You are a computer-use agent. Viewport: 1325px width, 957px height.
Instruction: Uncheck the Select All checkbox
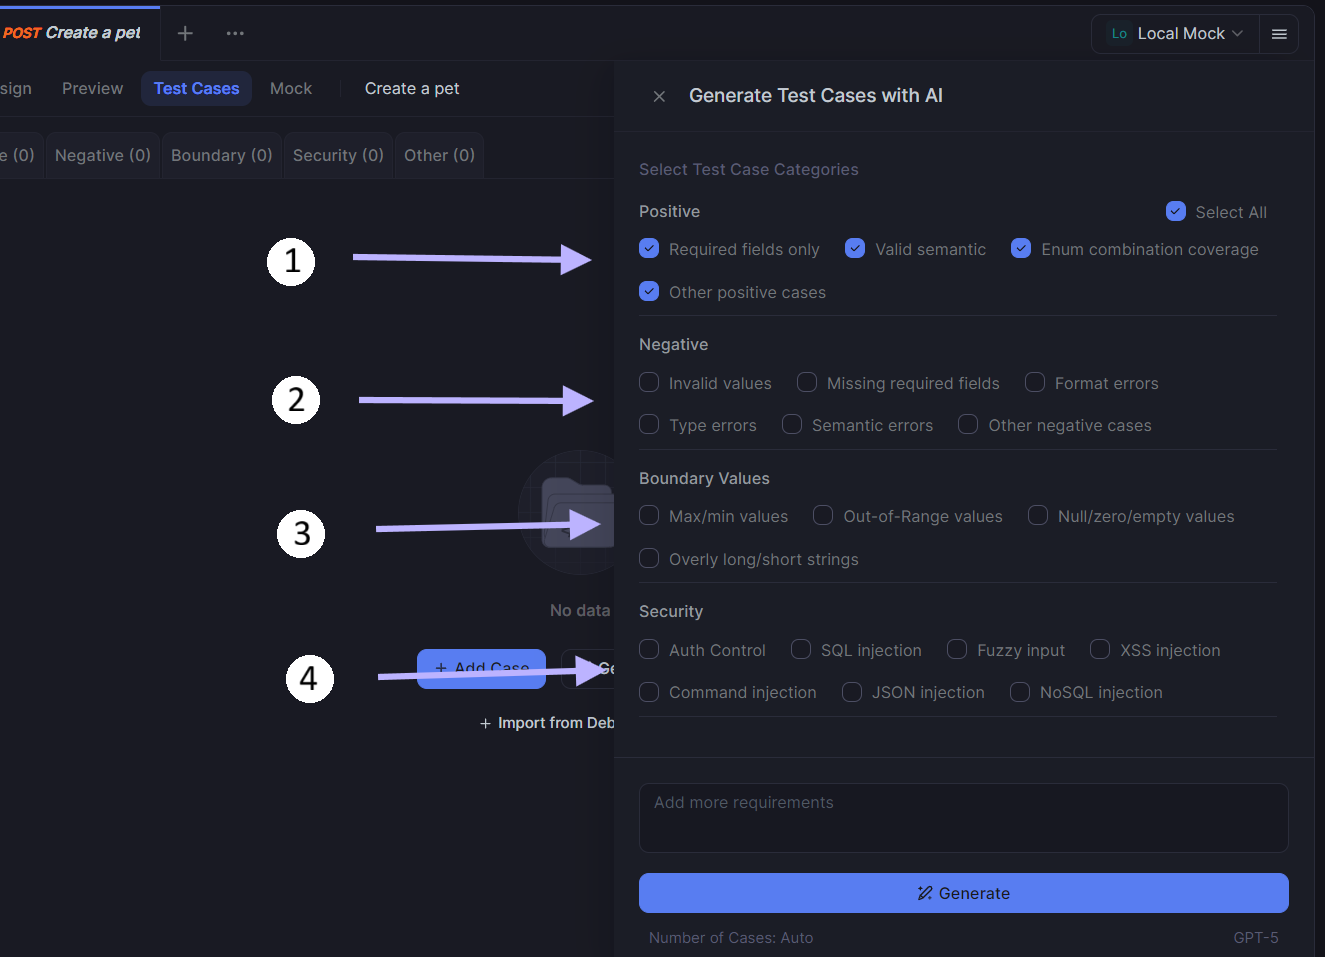tap(1176, 212)
